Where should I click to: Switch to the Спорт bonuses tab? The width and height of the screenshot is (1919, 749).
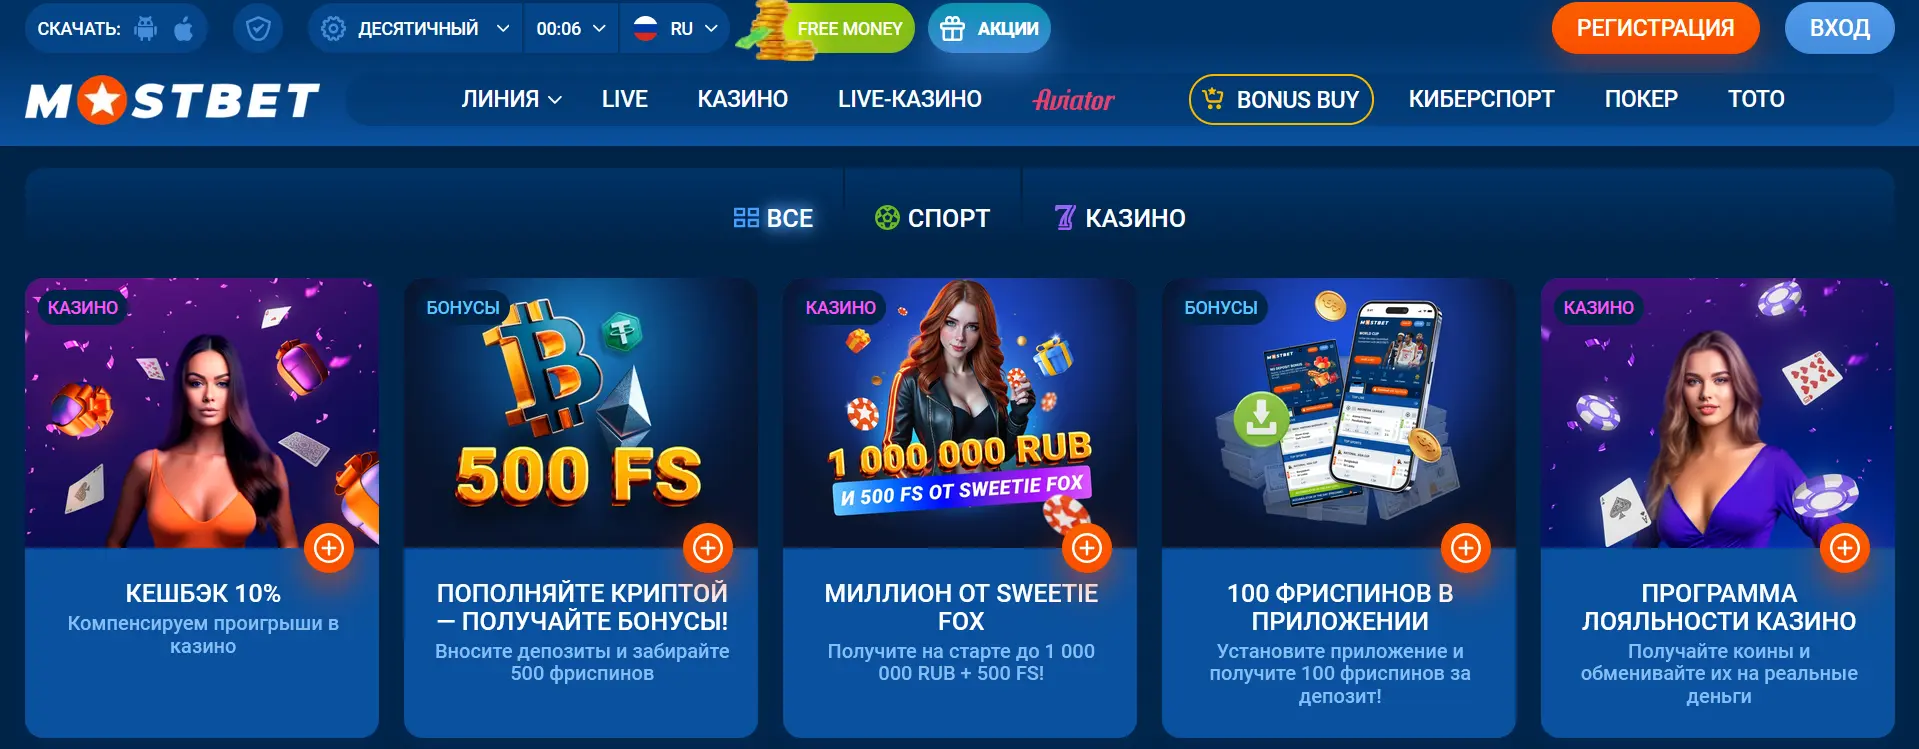coord(932,218)
